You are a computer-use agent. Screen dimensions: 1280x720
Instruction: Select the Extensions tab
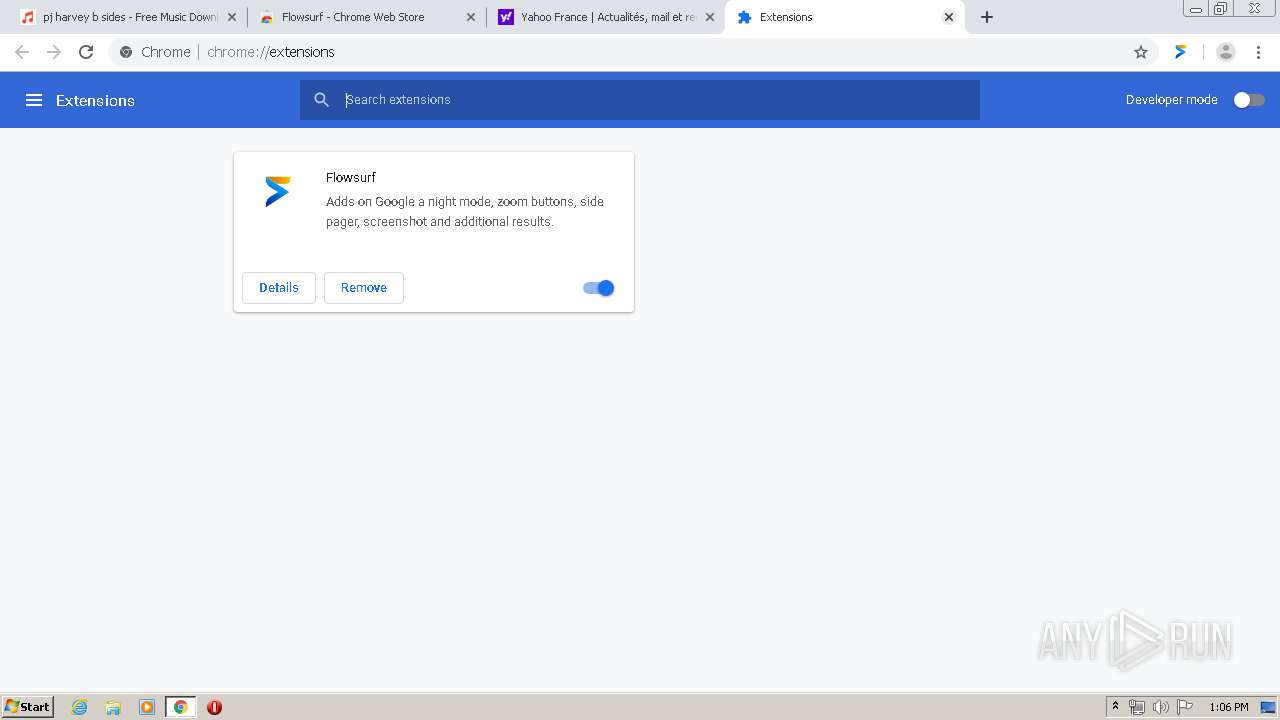click(844, 17)
